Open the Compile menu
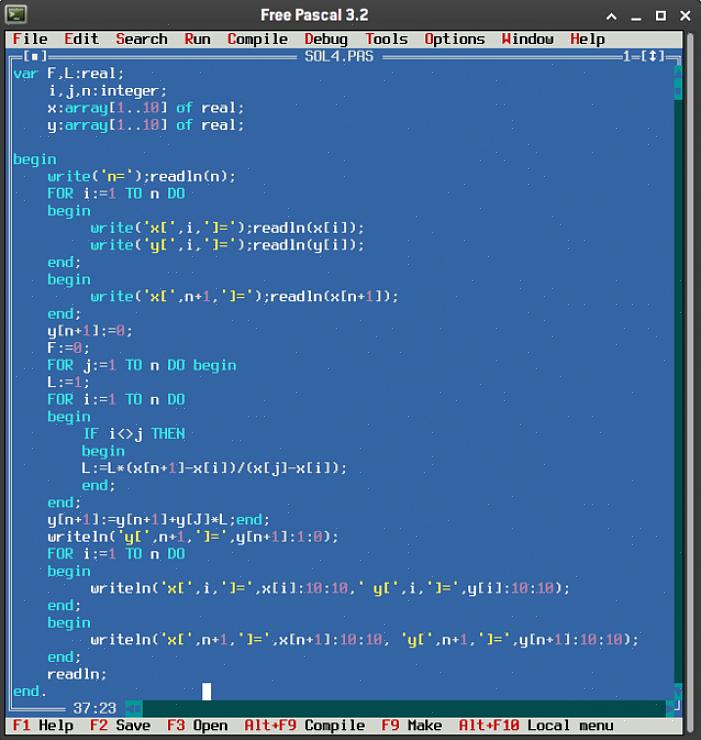The width and height of the screenshot is (701, 740). 257,39
